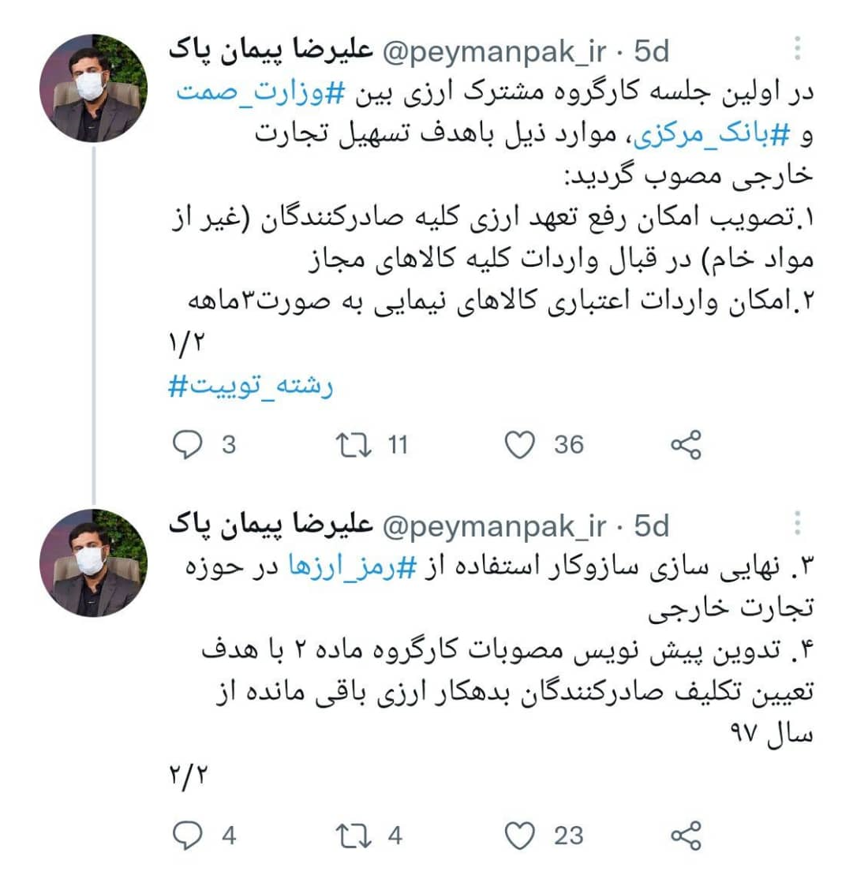The width and height of the screenshot is (852, 891).
Task: Like the first tweet with 36 likes
Action: click(520, 445)
